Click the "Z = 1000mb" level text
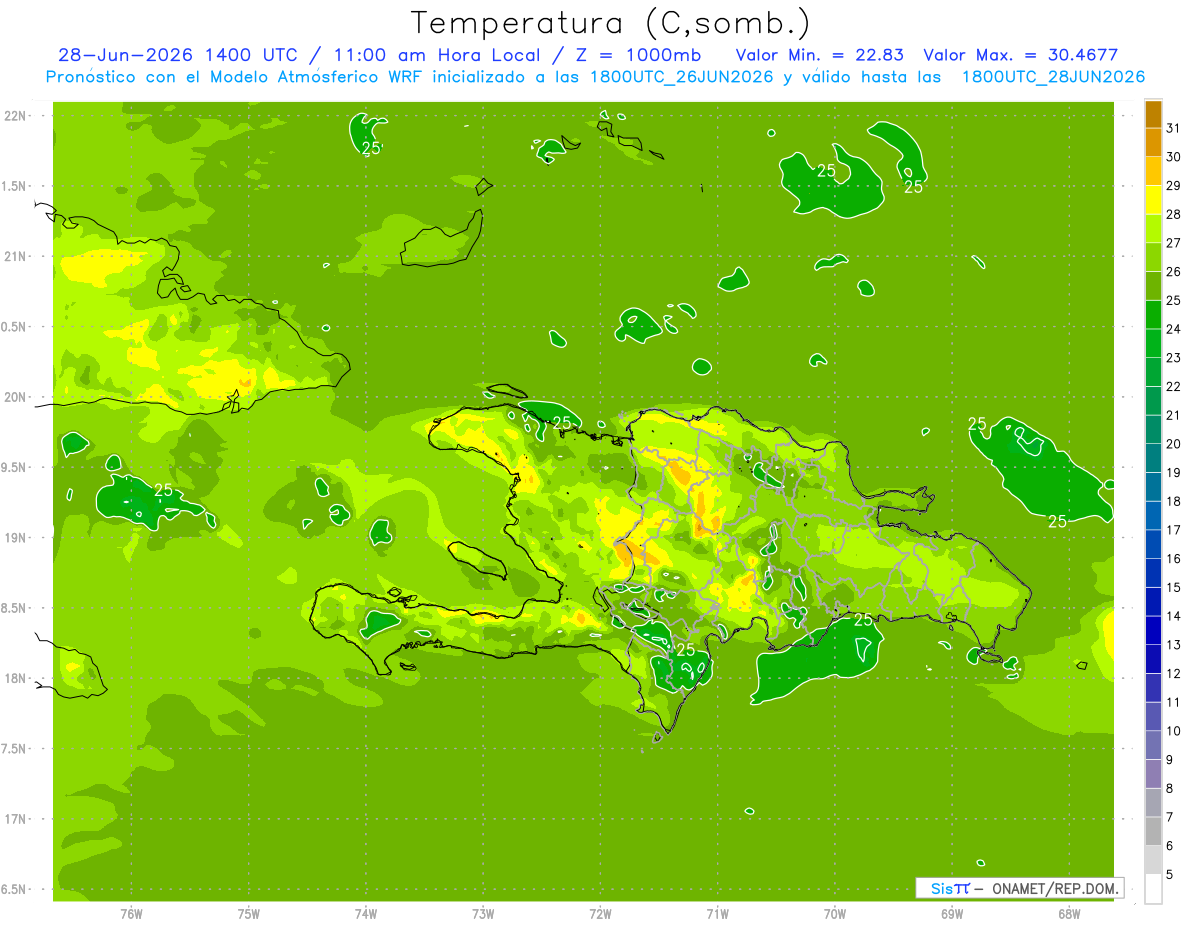 [x=638, y=55]
